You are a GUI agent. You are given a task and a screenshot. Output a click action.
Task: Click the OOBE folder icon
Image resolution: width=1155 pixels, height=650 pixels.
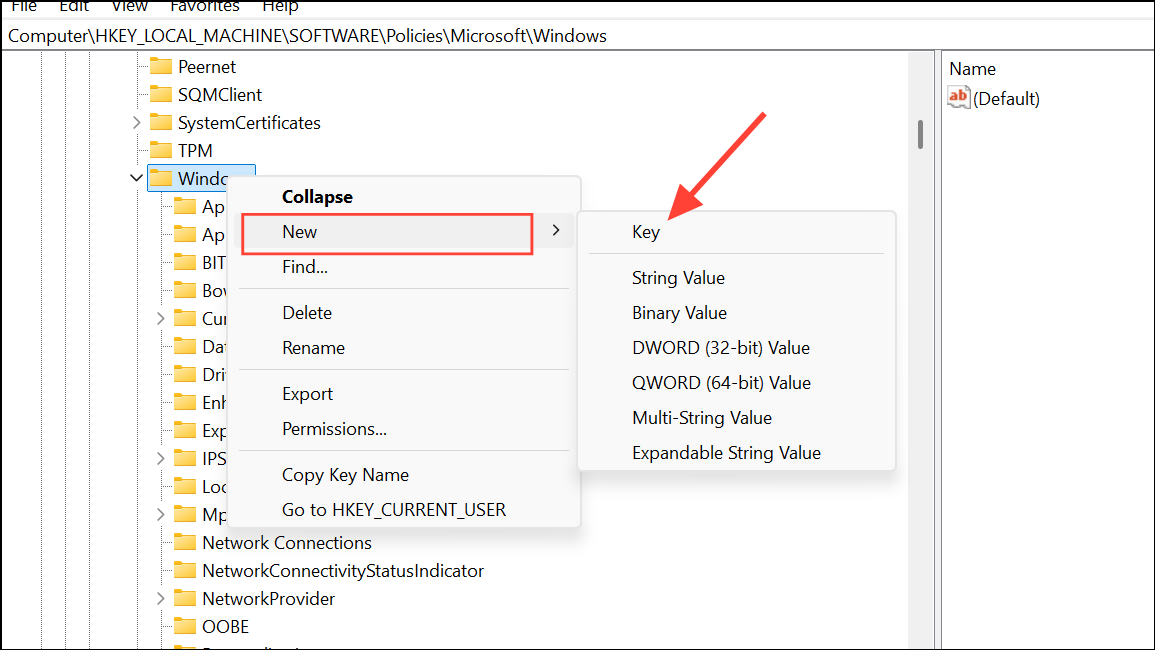click(x=186, y=626)
